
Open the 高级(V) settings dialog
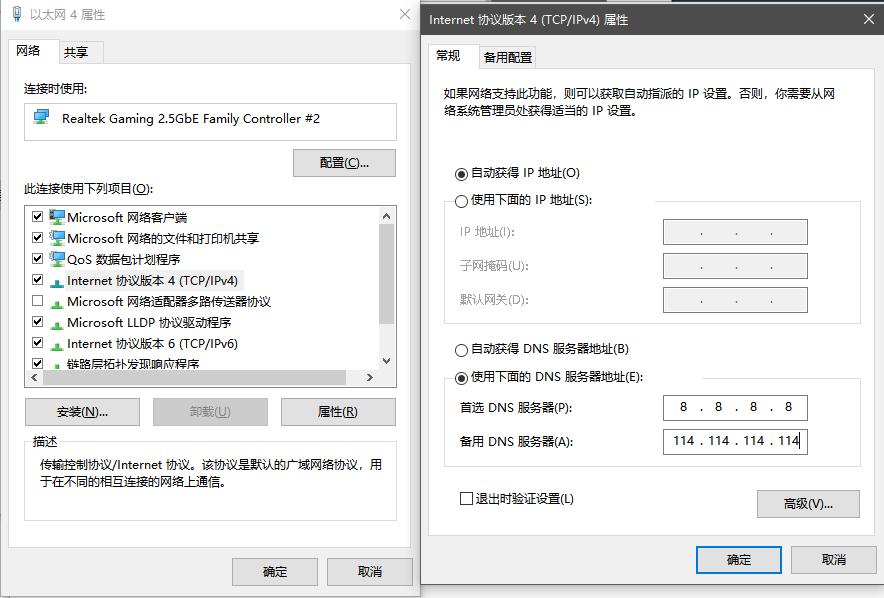(808, 504)
